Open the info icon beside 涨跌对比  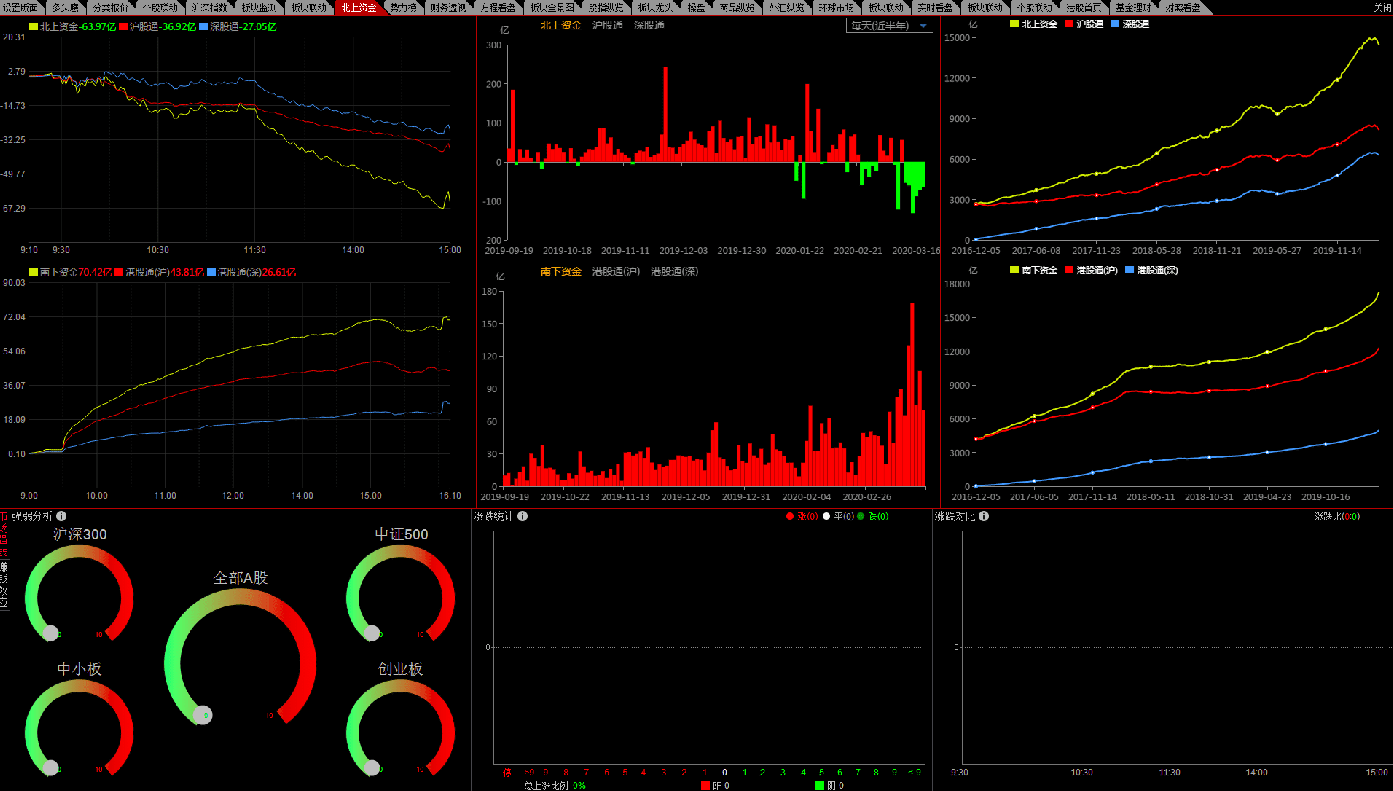click(984, 516)
